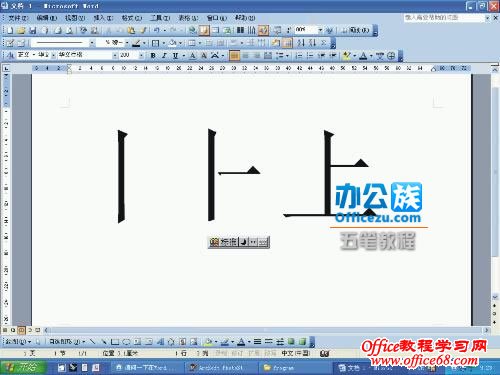Click the Paste clipboard icon
This screenshot has height=375, width=500.
pyautogui.click(x=131, y=31)
